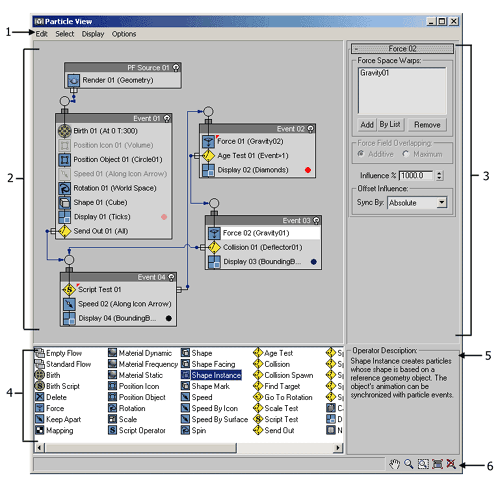Toggle the Event 01 lightbulb on/off
Screen dimensions: 500x480
[x=167, y=118]
